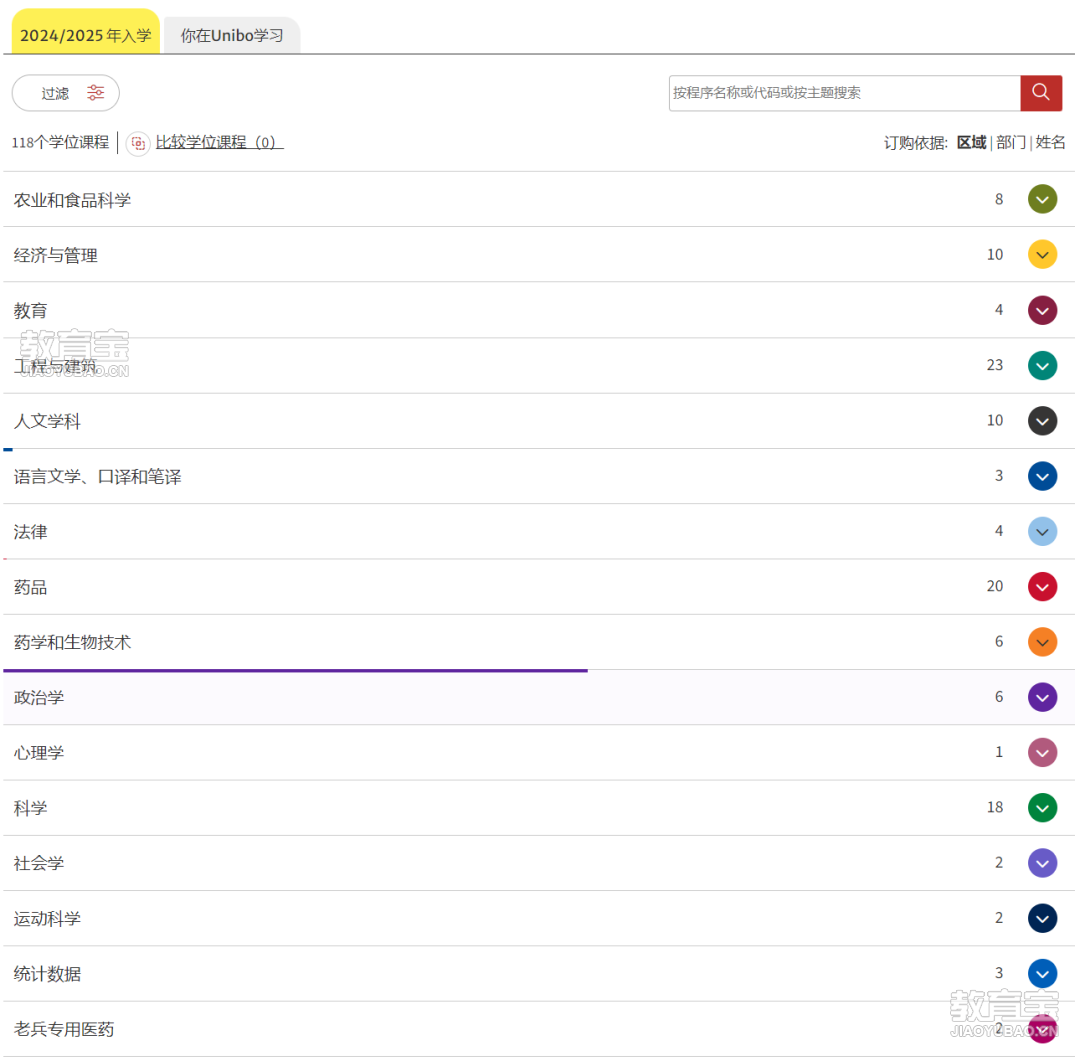Open the 语言文学、口译和笔译 row label
1080x1060 pixels.
click(98, 477)
